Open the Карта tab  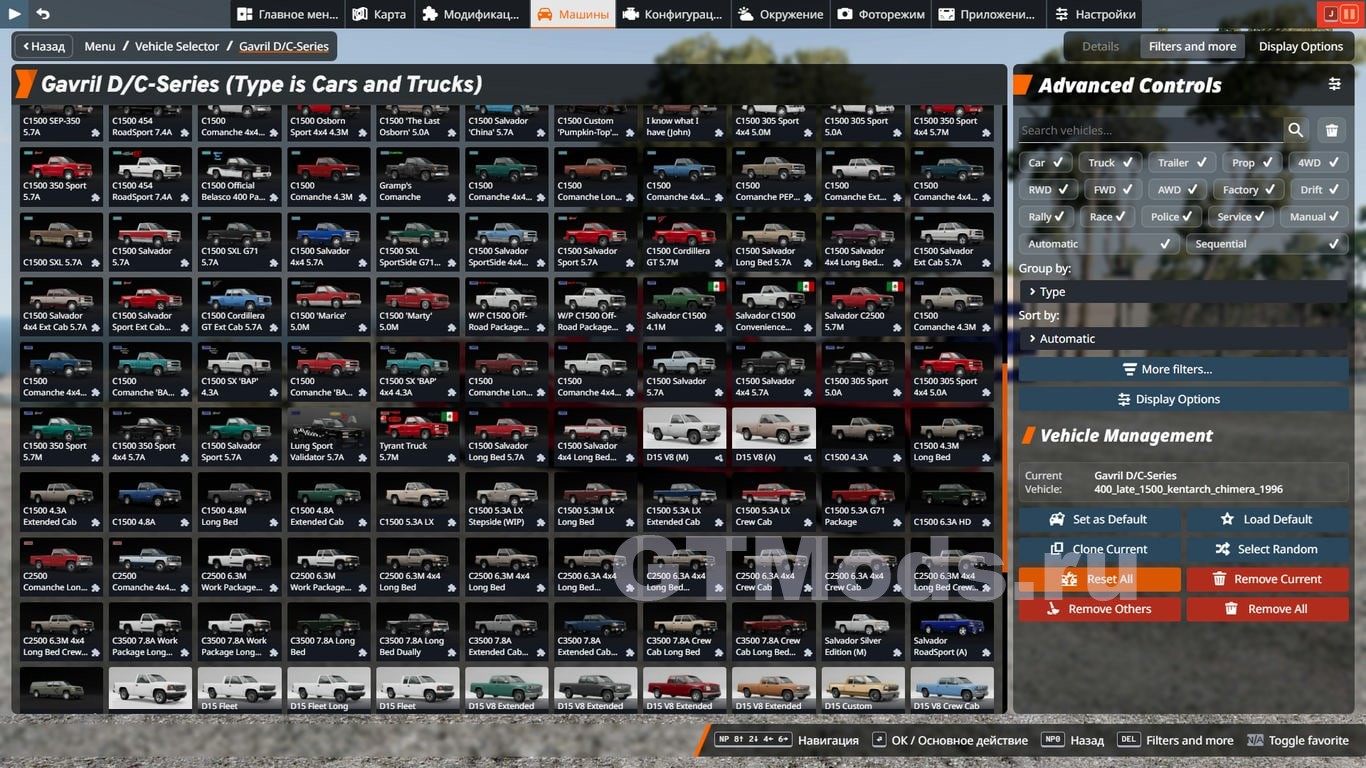[x=379, y=14]
